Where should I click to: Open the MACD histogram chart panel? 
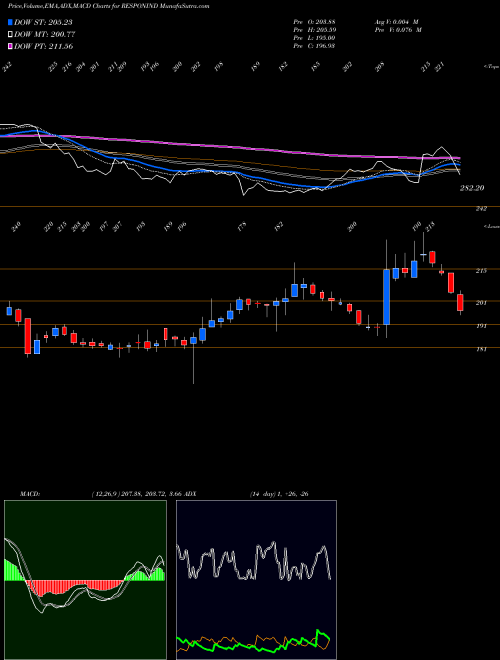coord(85,580)
